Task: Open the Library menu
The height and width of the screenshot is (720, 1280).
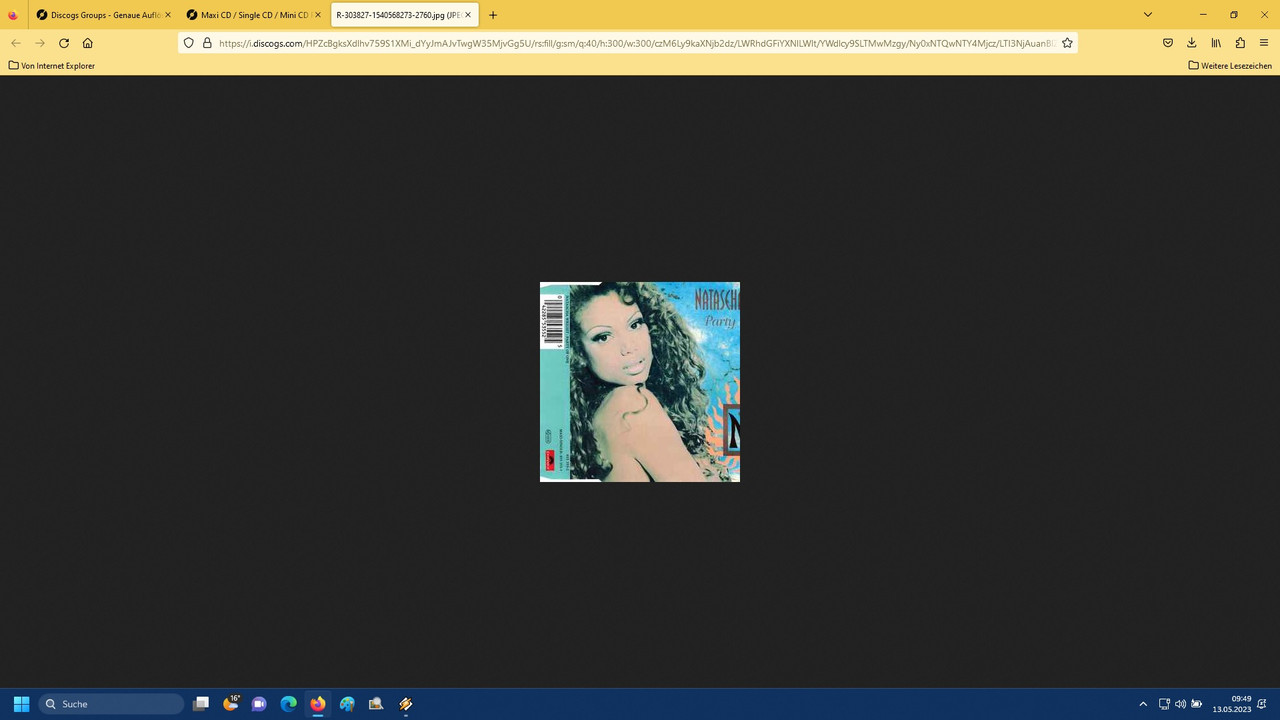Action: (x=1216, y=43)
